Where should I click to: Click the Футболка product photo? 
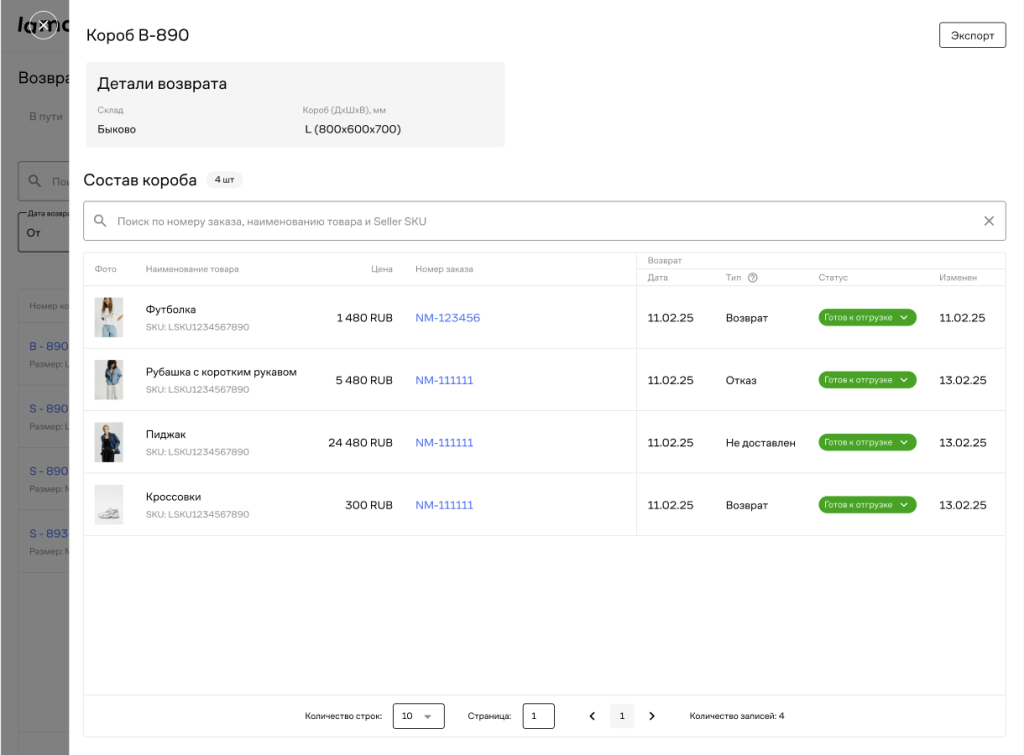coord(108,317)
